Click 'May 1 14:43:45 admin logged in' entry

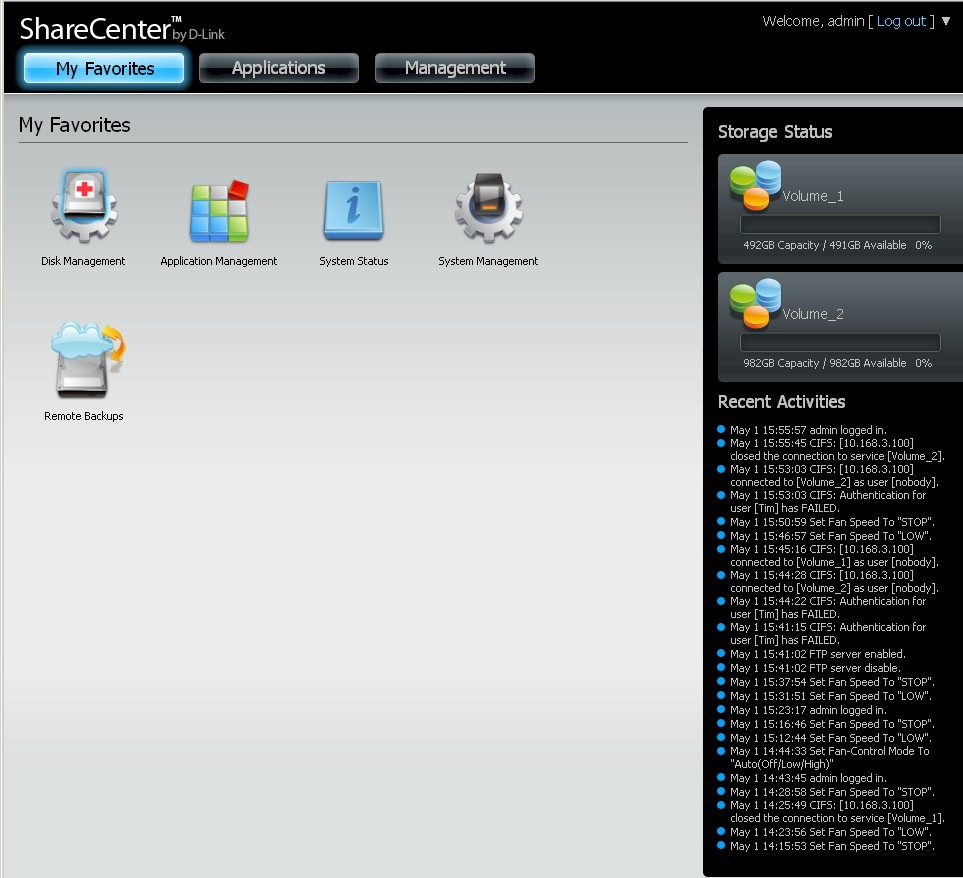point(808,778)
